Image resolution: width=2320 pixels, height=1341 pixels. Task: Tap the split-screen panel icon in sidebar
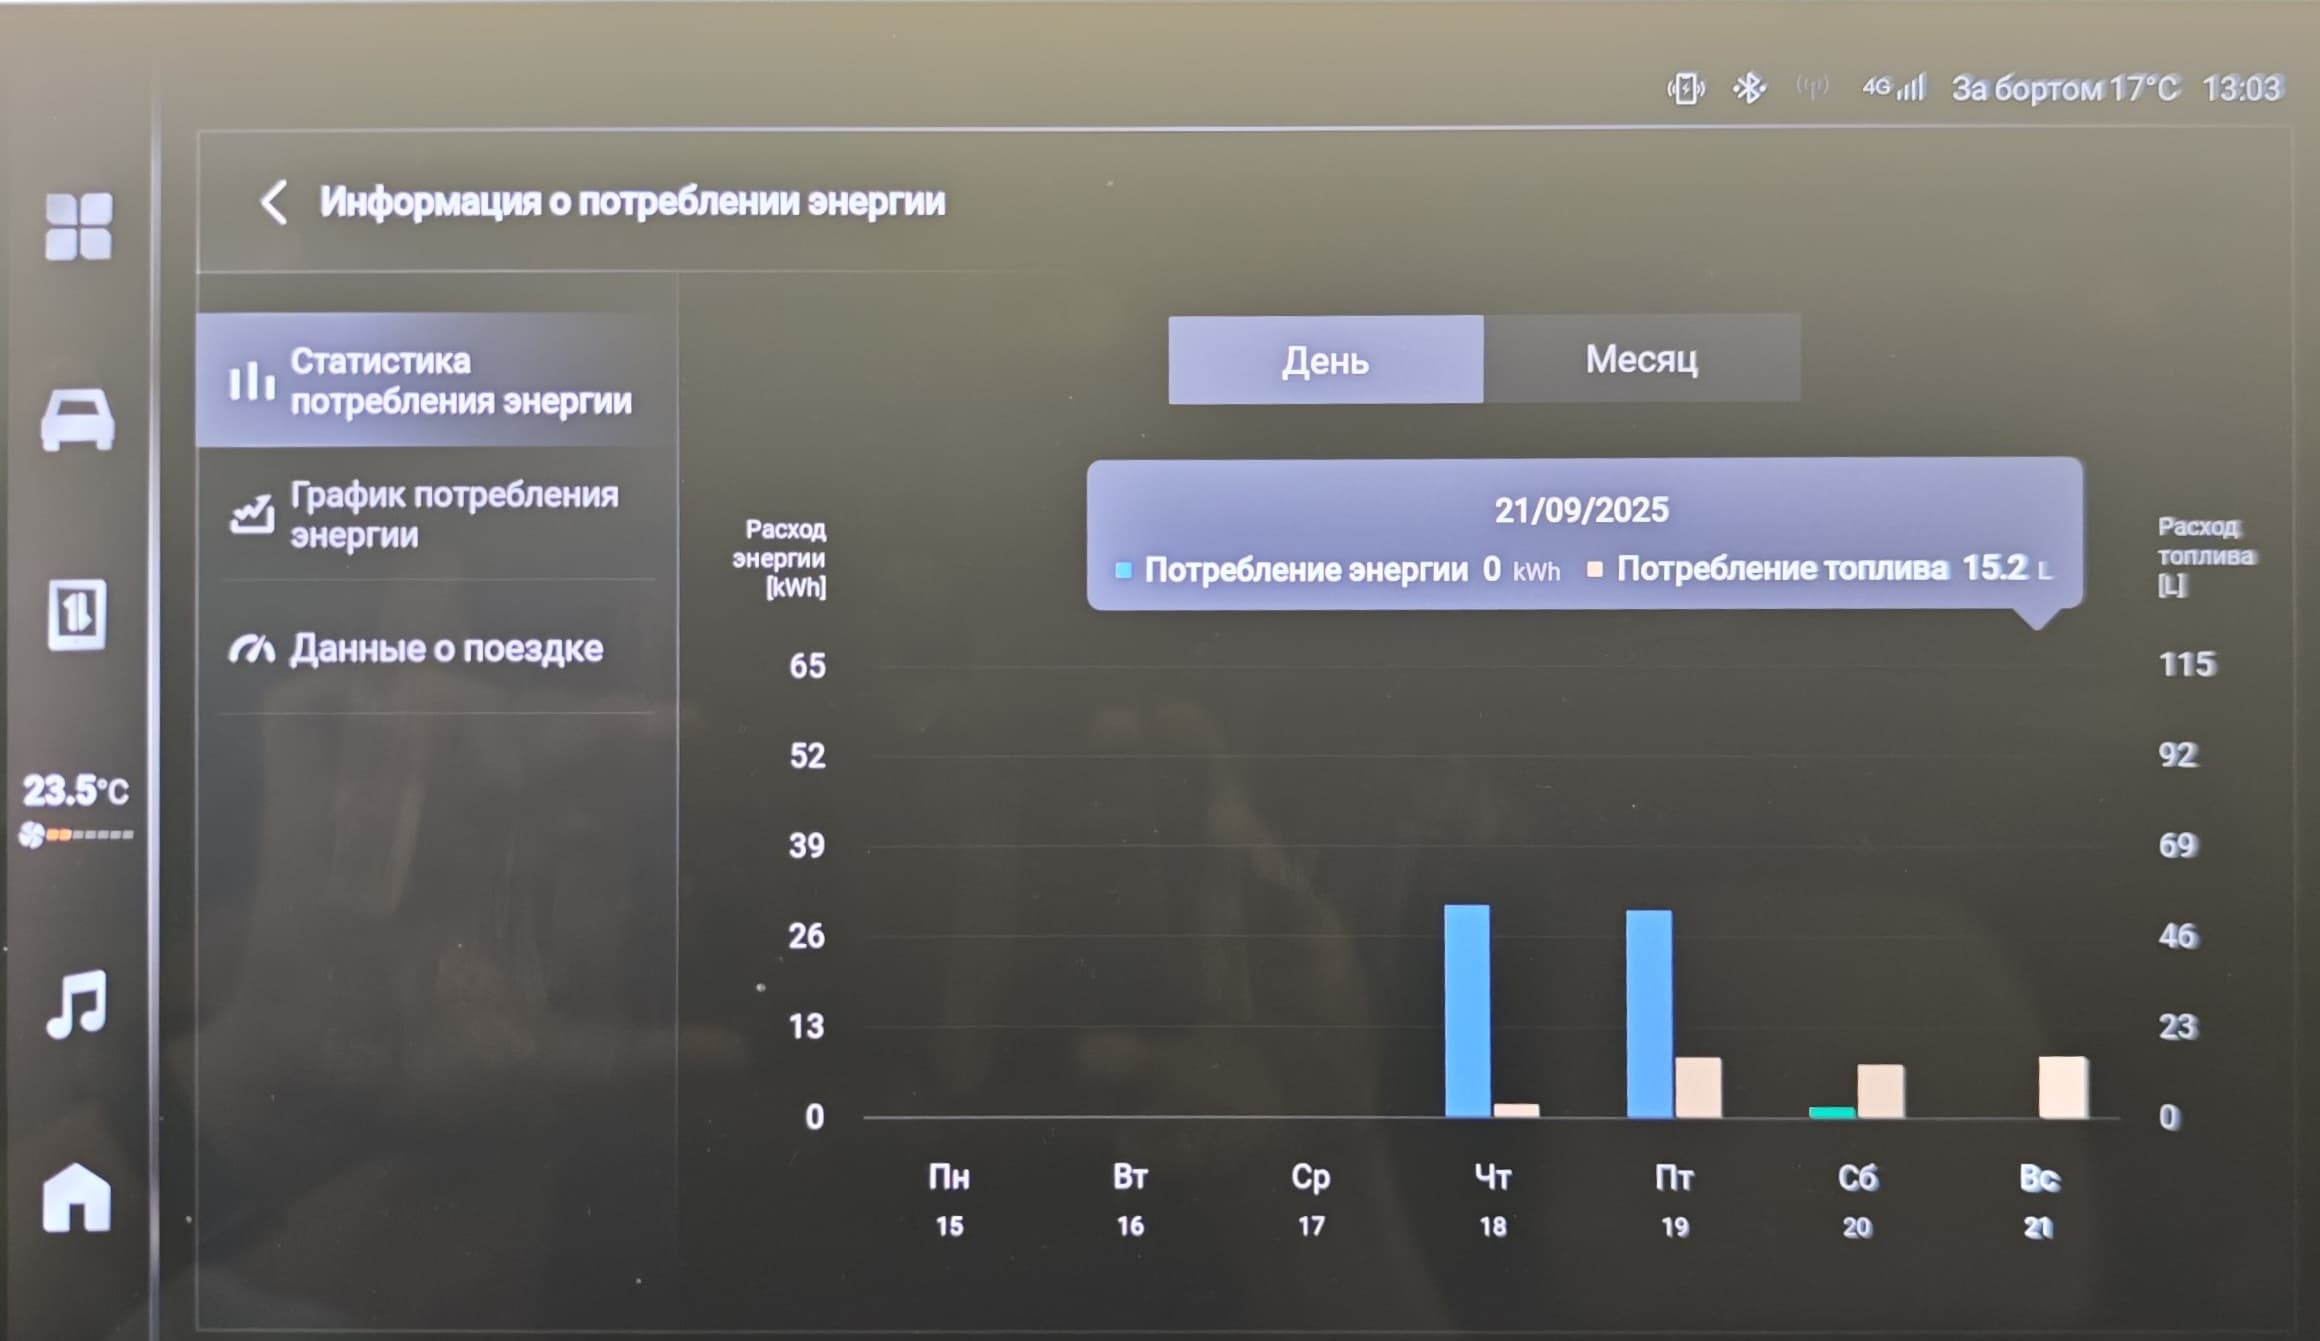tap(77, 614)
